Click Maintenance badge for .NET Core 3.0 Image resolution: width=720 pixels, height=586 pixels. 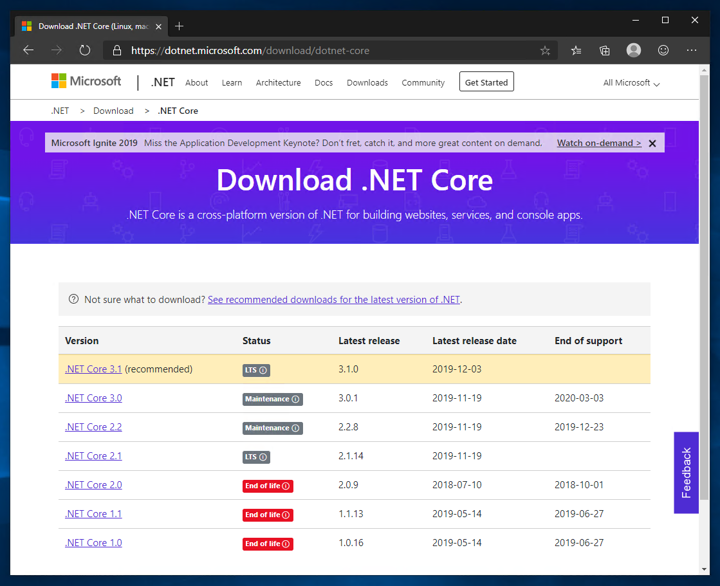pos(272,399)
